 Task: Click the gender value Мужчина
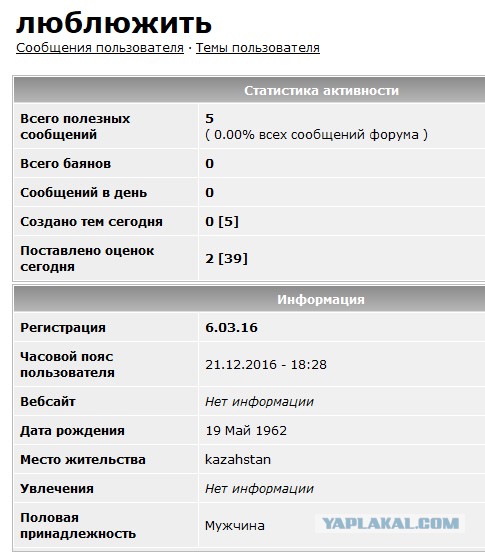(x=235, y=525)
